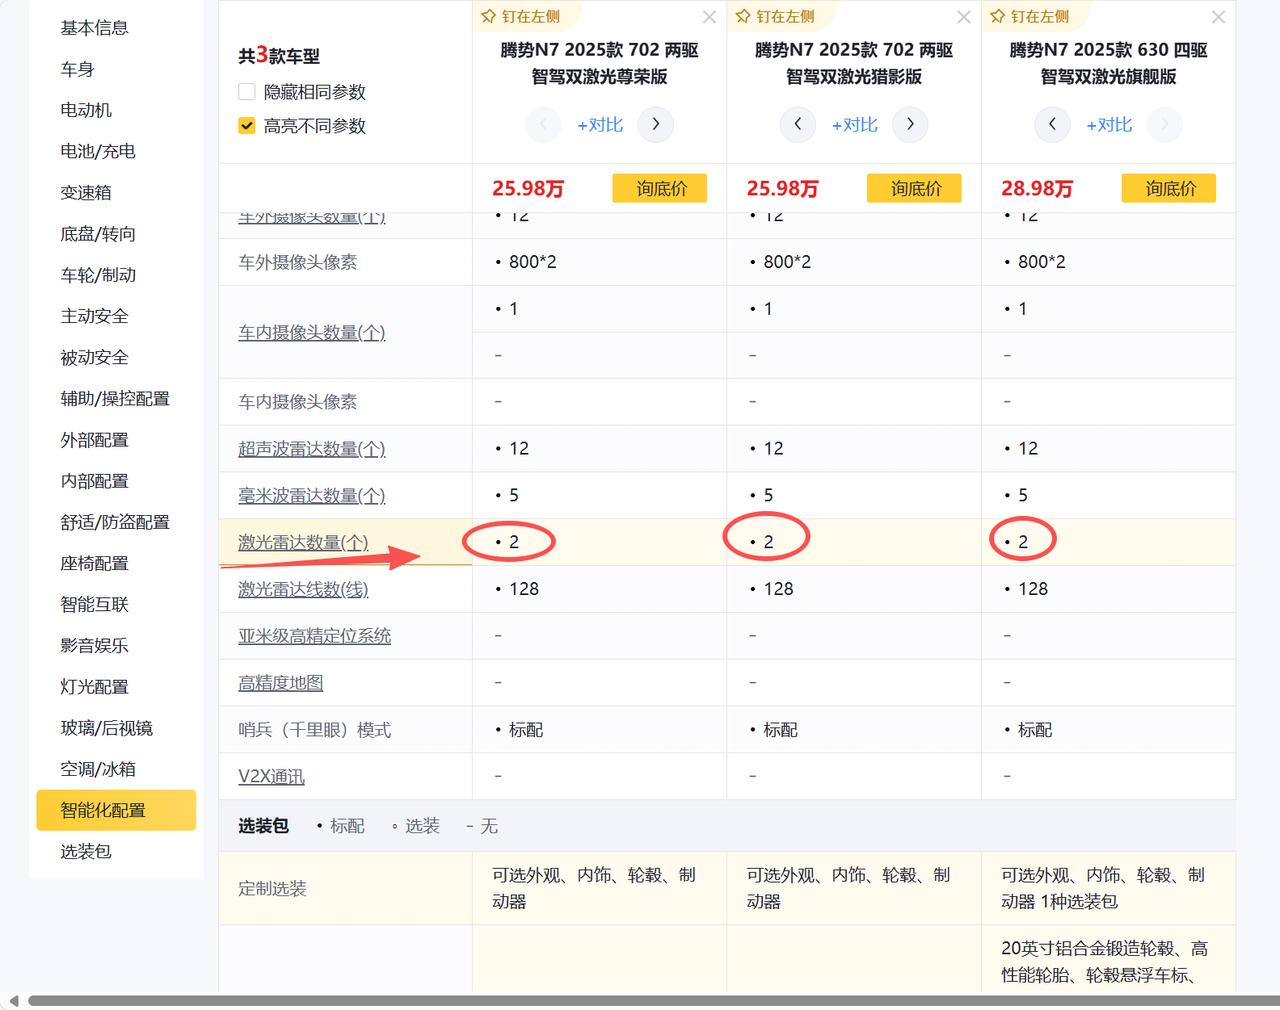
Task: Open the 高精度地图 parameter link
Action: [280, 683]
